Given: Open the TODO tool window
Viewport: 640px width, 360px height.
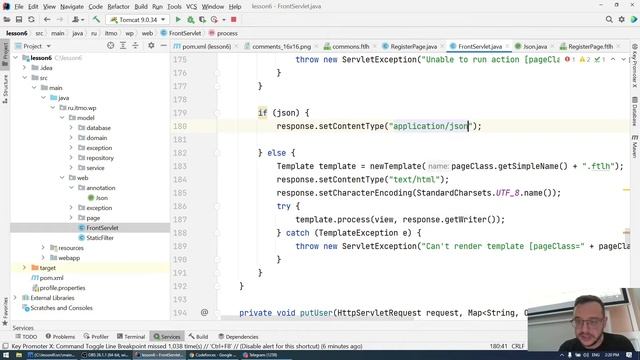Looking at the screenshot, I should (x=26, y=337).
